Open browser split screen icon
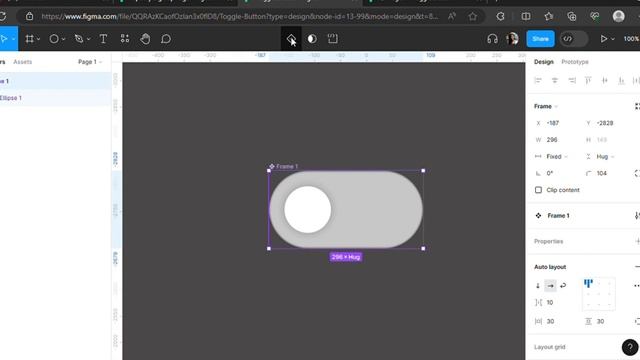Viewport: 640px width, 360px height. [526, 16]
